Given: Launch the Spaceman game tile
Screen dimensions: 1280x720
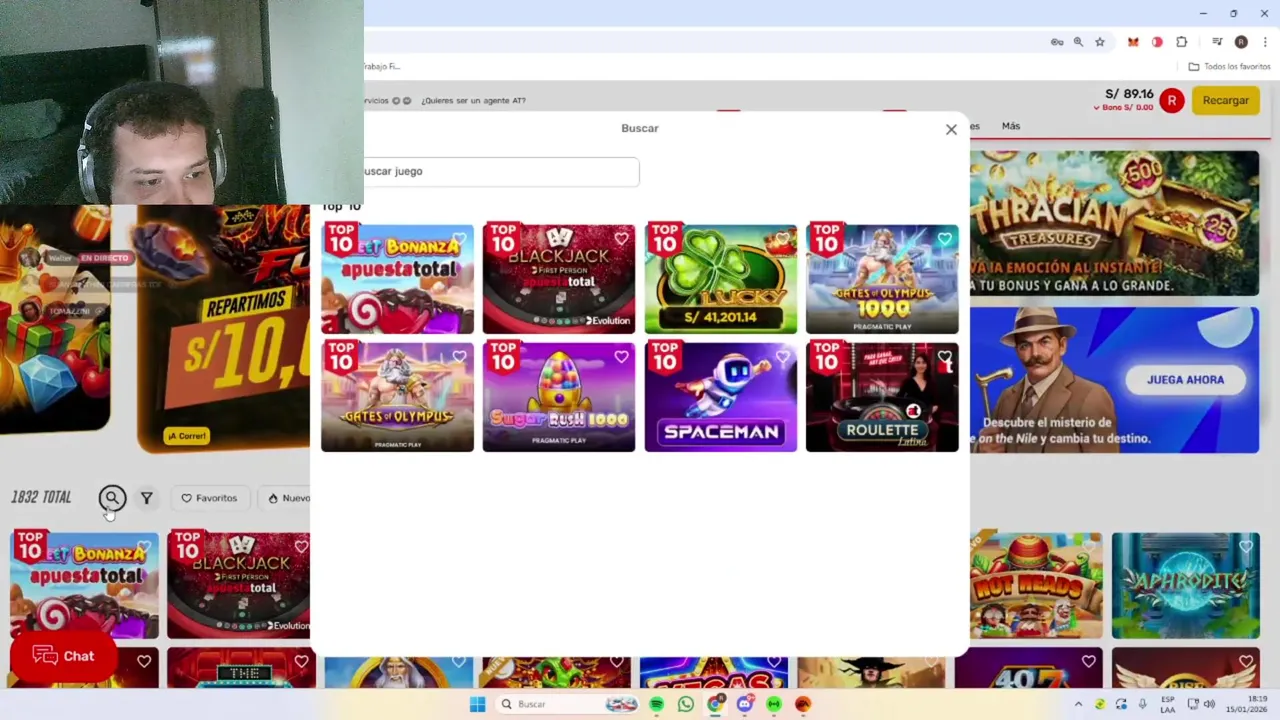Looking at the screenshot, I should (x=721, y=397).
